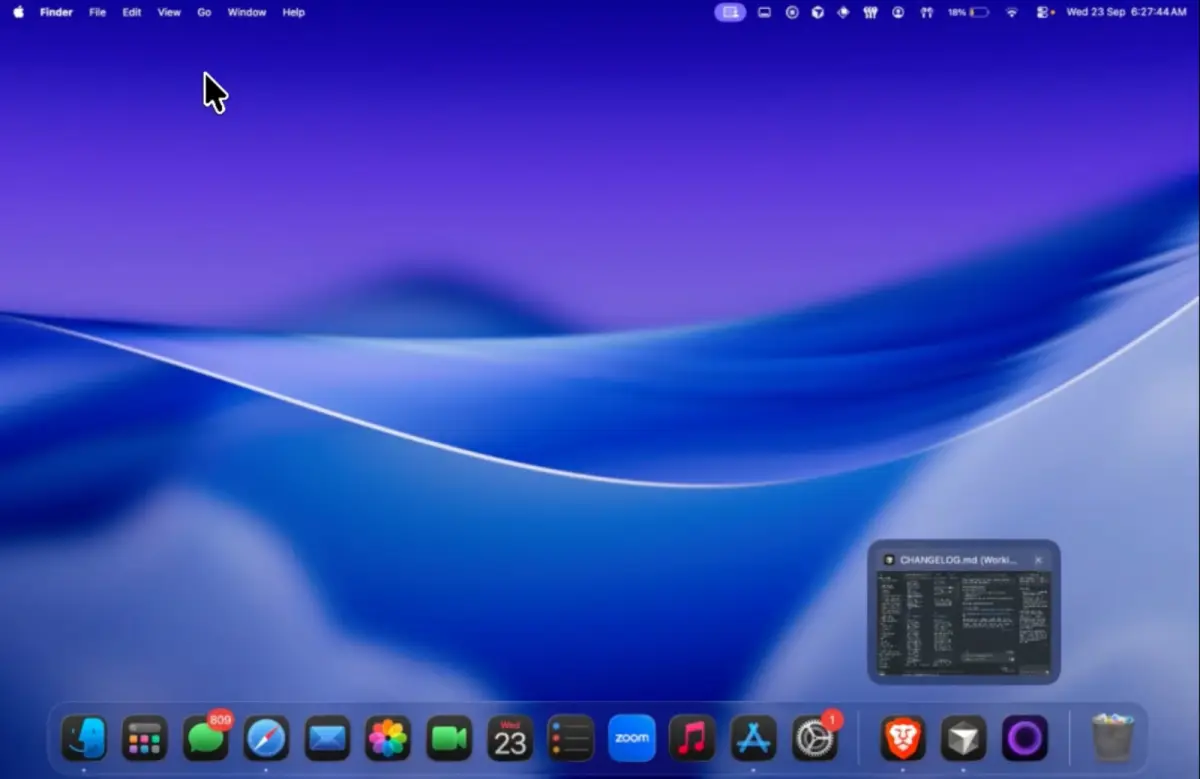Launch Brave browser from the Dock
This screenshot has width=1200, height=779.
pos(903,739)
